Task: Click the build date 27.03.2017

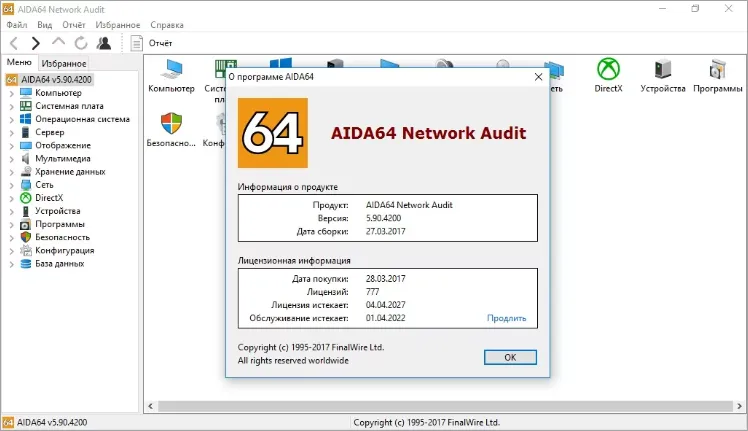Action: tap(385, 231)
